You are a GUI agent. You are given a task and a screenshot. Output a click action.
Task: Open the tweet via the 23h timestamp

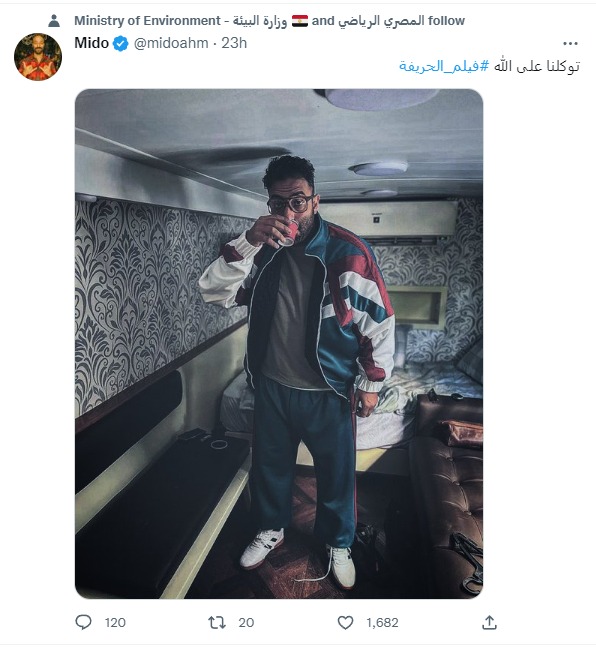pos(234,43)
